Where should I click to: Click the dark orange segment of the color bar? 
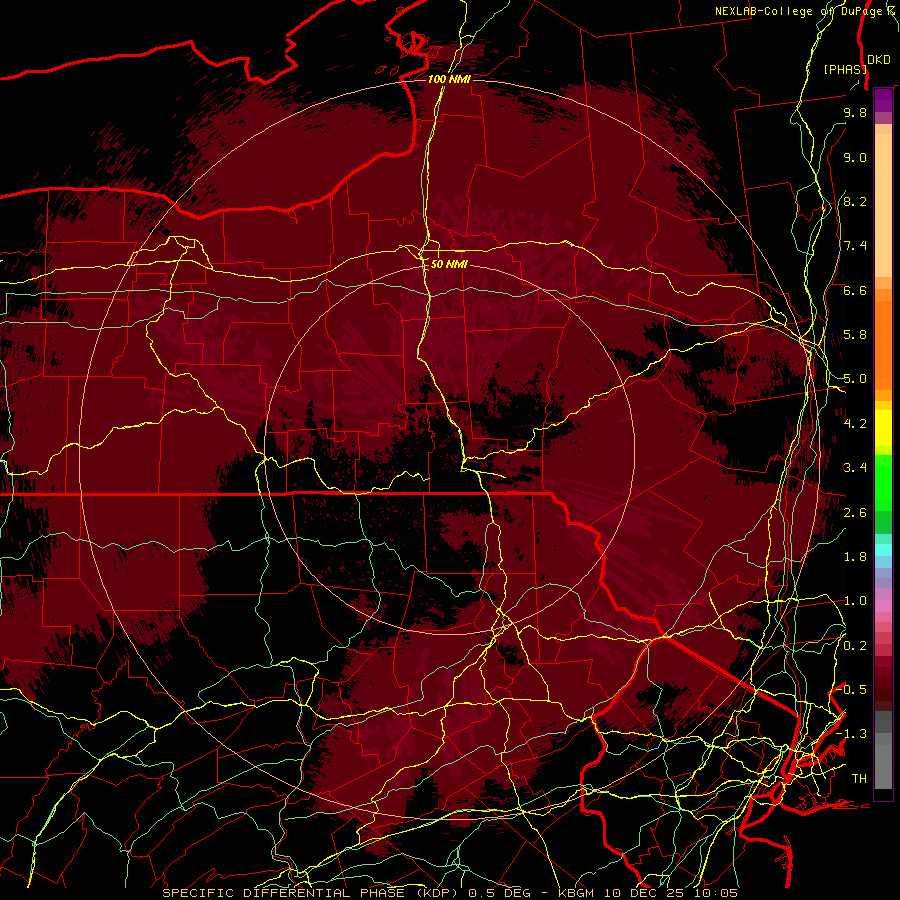[883, 346]
